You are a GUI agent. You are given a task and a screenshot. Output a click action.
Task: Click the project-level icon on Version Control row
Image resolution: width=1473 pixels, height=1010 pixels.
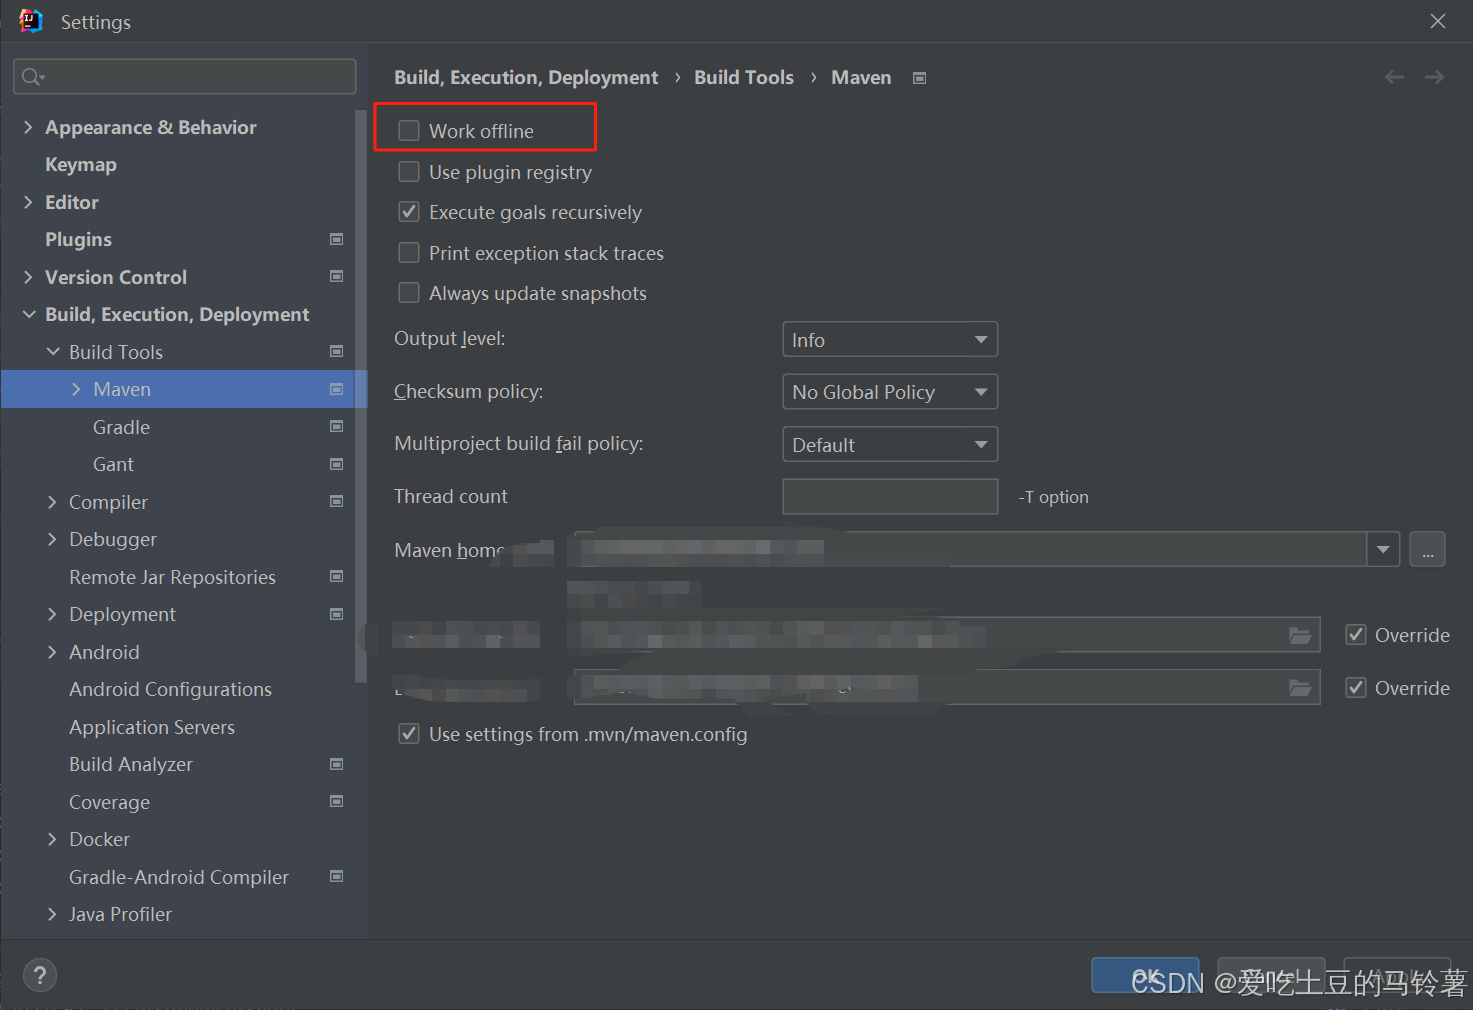(337, 277)
